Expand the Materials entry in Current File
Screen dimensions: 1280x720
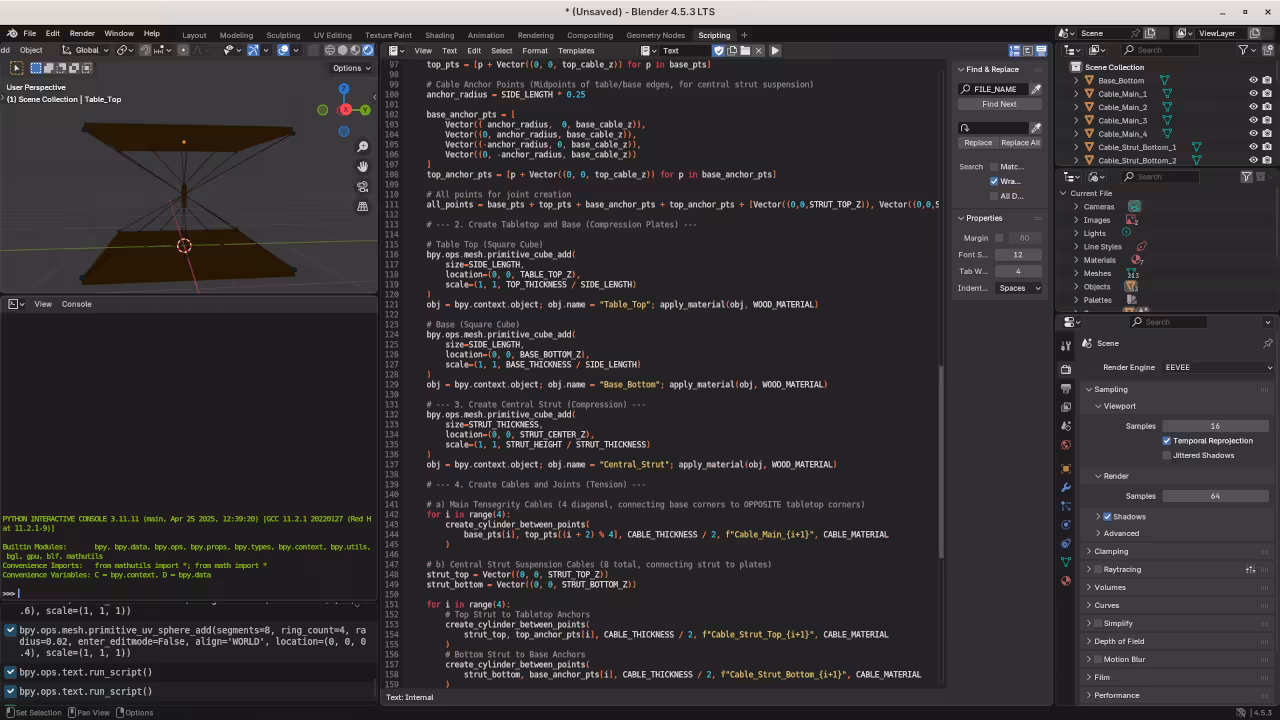(1076, 260)
